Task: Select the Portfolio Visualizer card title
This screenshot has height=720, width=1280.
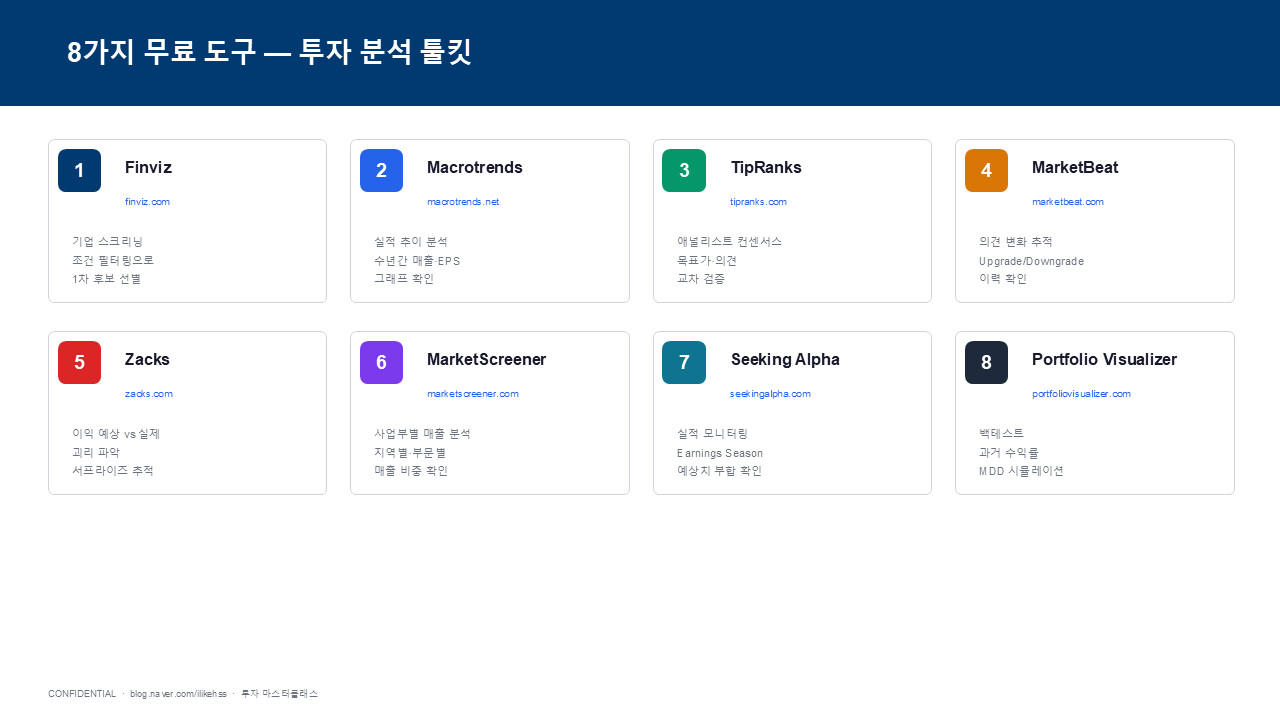Action: coord(1104,359)
